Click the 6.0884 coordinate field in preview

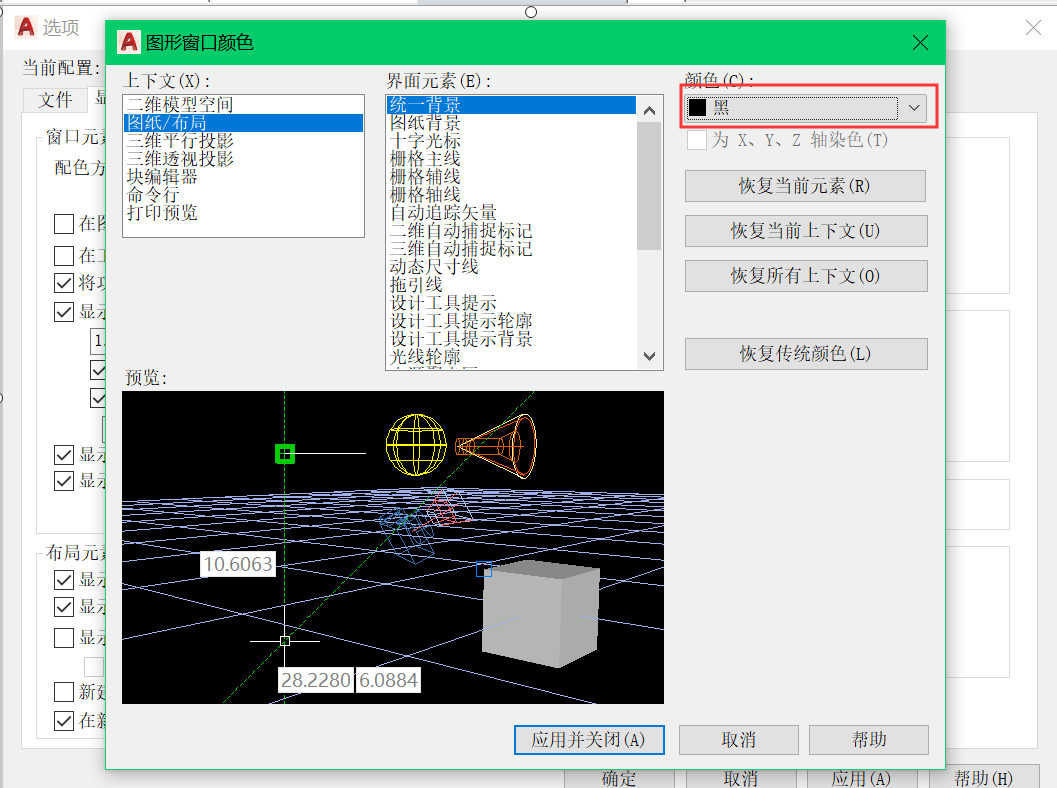[388, 680]
